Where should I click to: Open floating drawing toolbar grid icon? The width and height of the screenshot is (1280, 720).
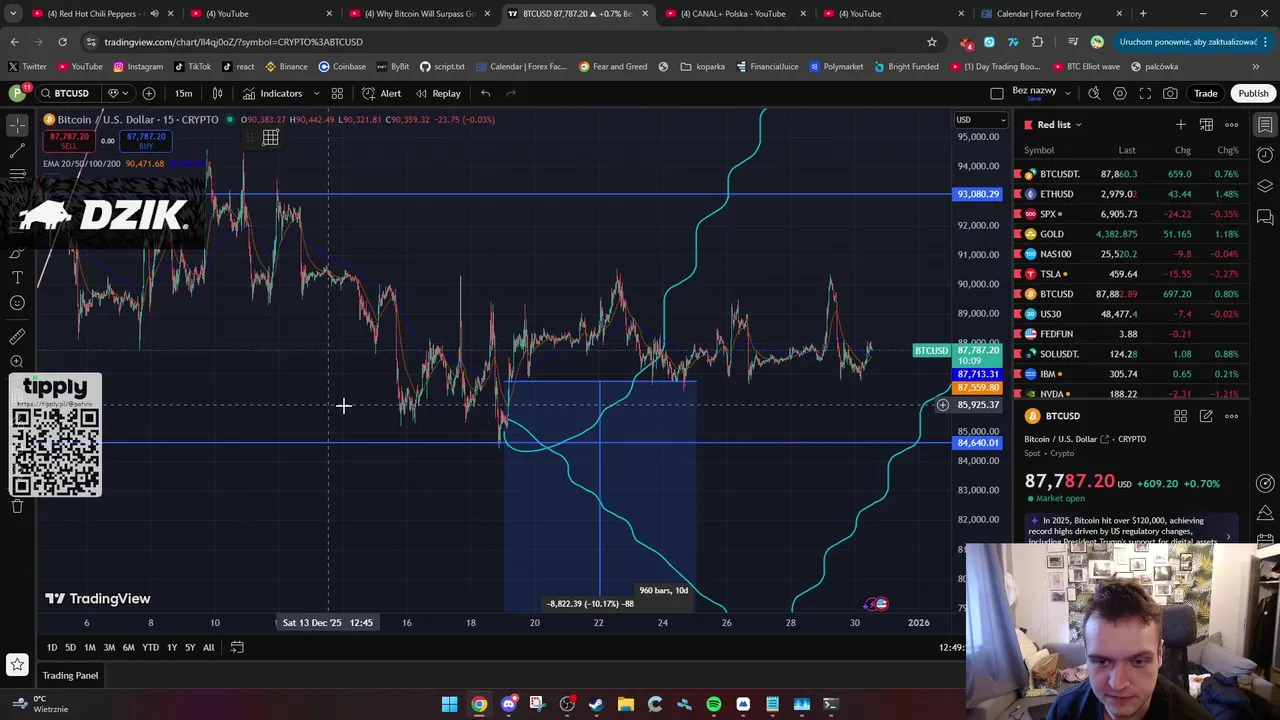tap(270, 138)
